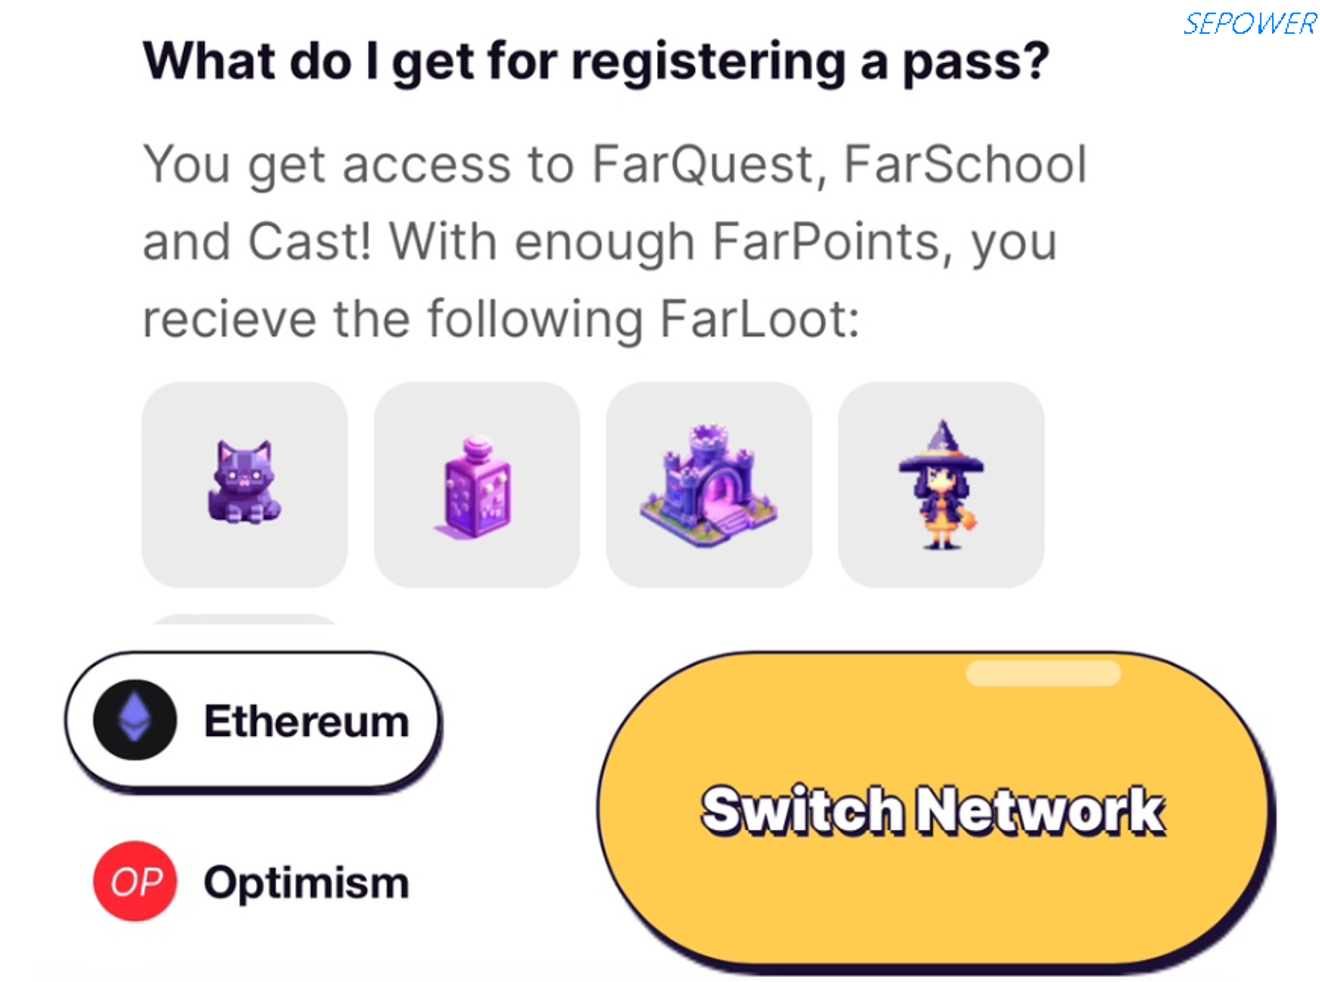Click the FarLoot: label above the items
Image resolution: width=1320 pixels, height=982 pixels.
click(759, 320)
